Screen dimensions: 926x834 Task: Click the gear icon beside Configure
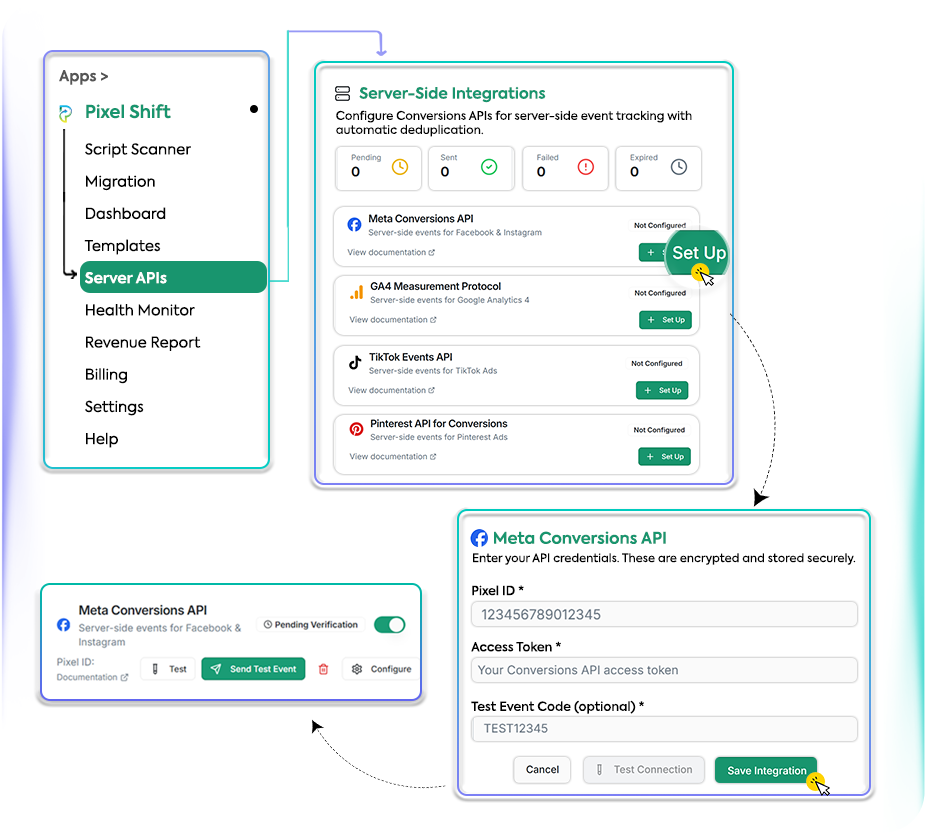[x=357, y=669]
